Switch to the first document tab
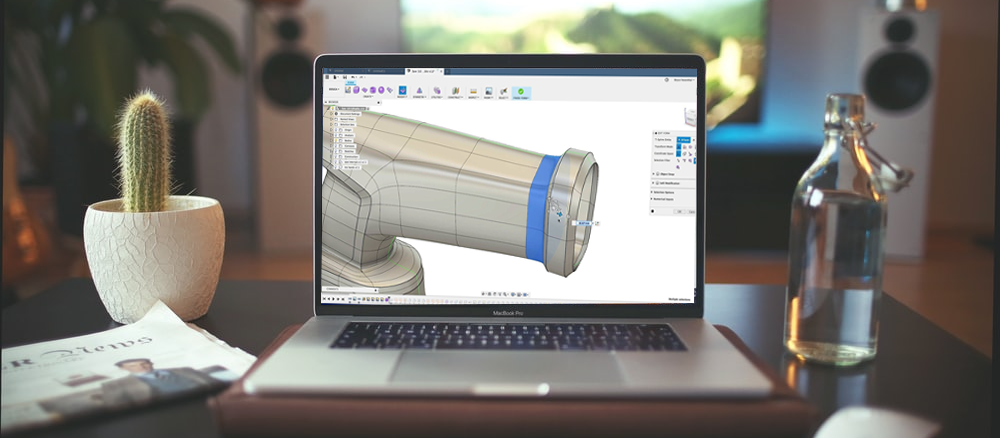 click(344, 71)
